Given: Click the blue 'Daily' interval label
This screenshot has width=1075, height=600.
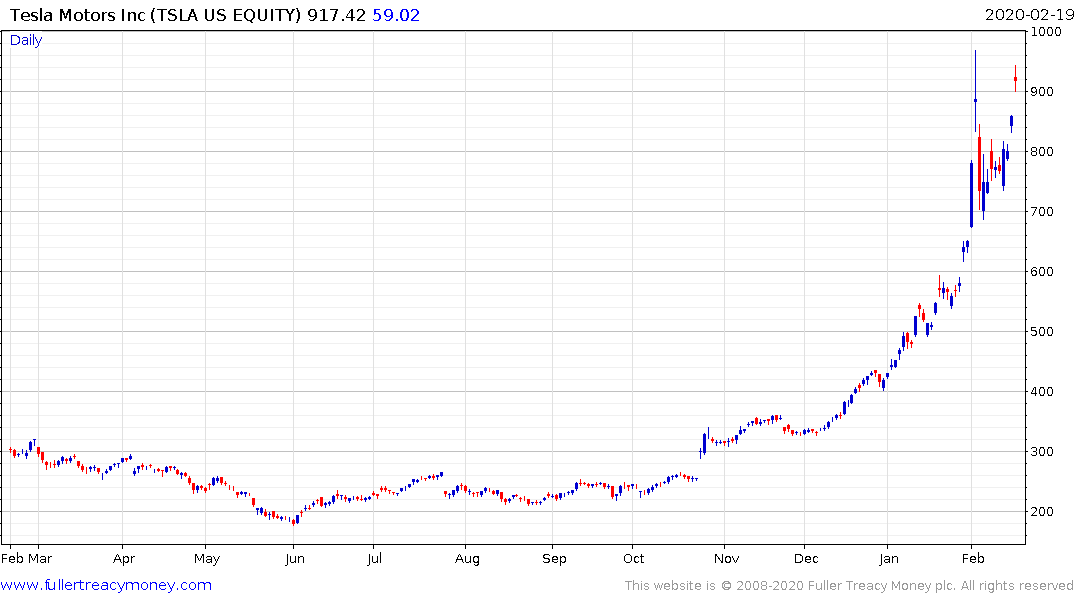Looking at the screenshot, I should [x=26, y=40].
